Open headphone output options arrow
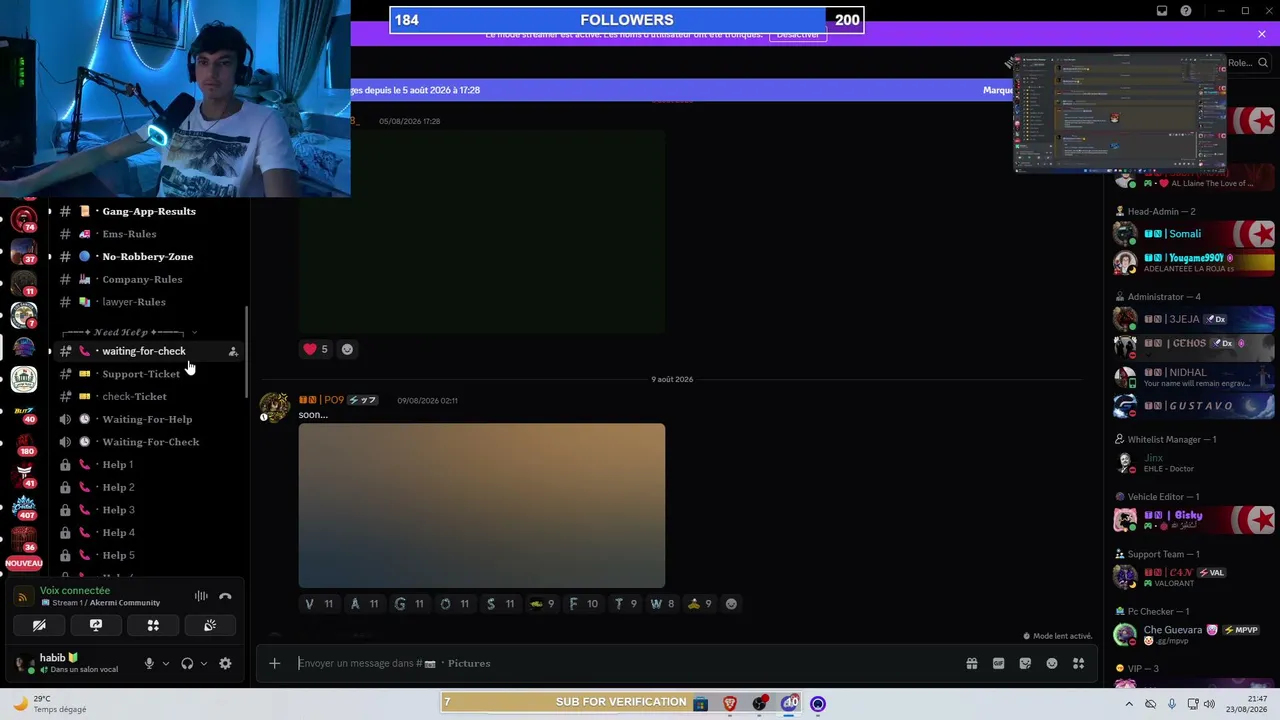 pos(203,663)
